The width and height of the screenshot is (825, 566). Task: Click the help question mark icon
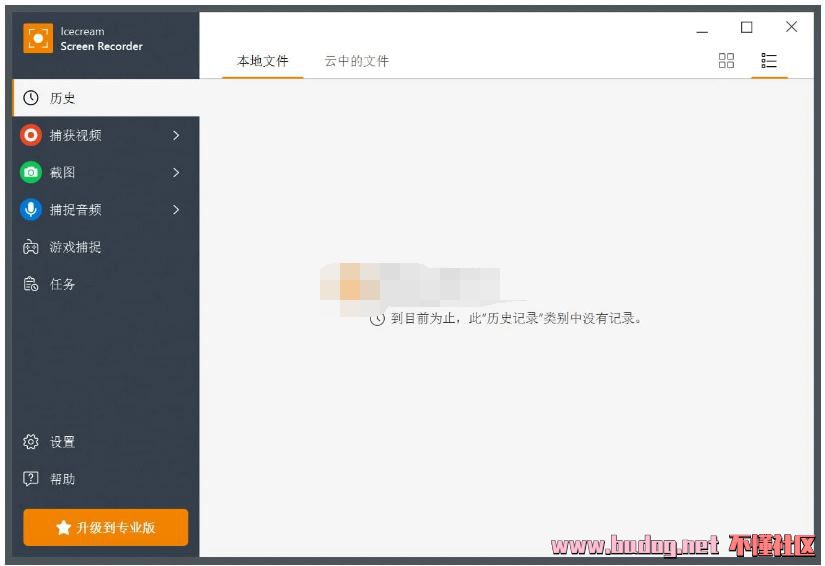point(31,479)
